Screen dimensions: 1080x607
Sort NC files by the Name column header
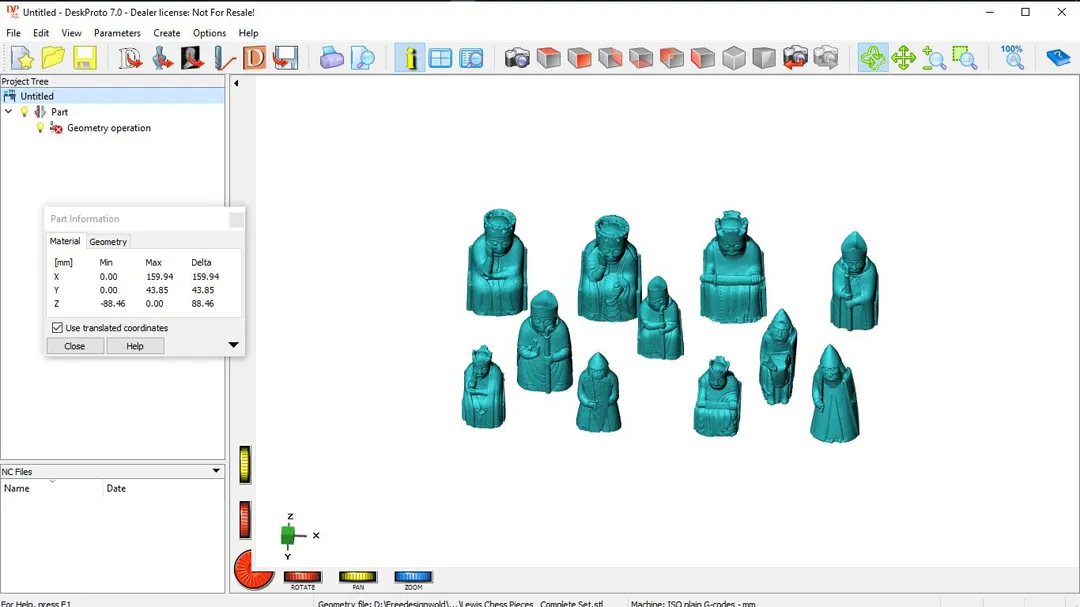(x=51, y=488)
